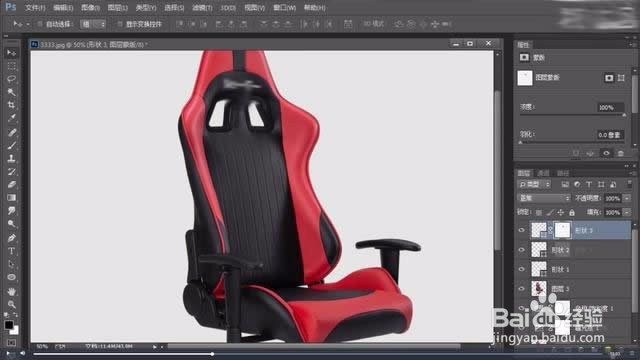
Task: Click the pixel mask button in Properties
Action: (x=609, y=78)
